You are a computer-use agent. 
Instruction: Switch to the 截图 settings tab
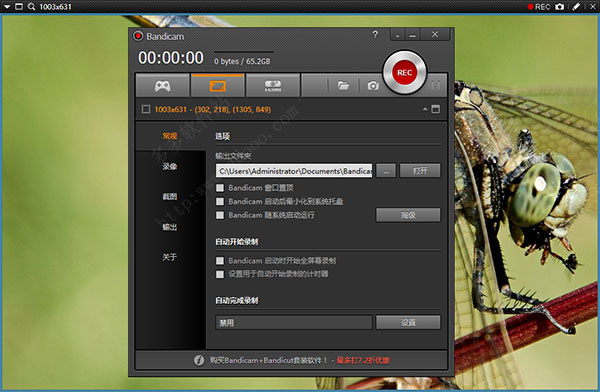(x=170, y=196)
